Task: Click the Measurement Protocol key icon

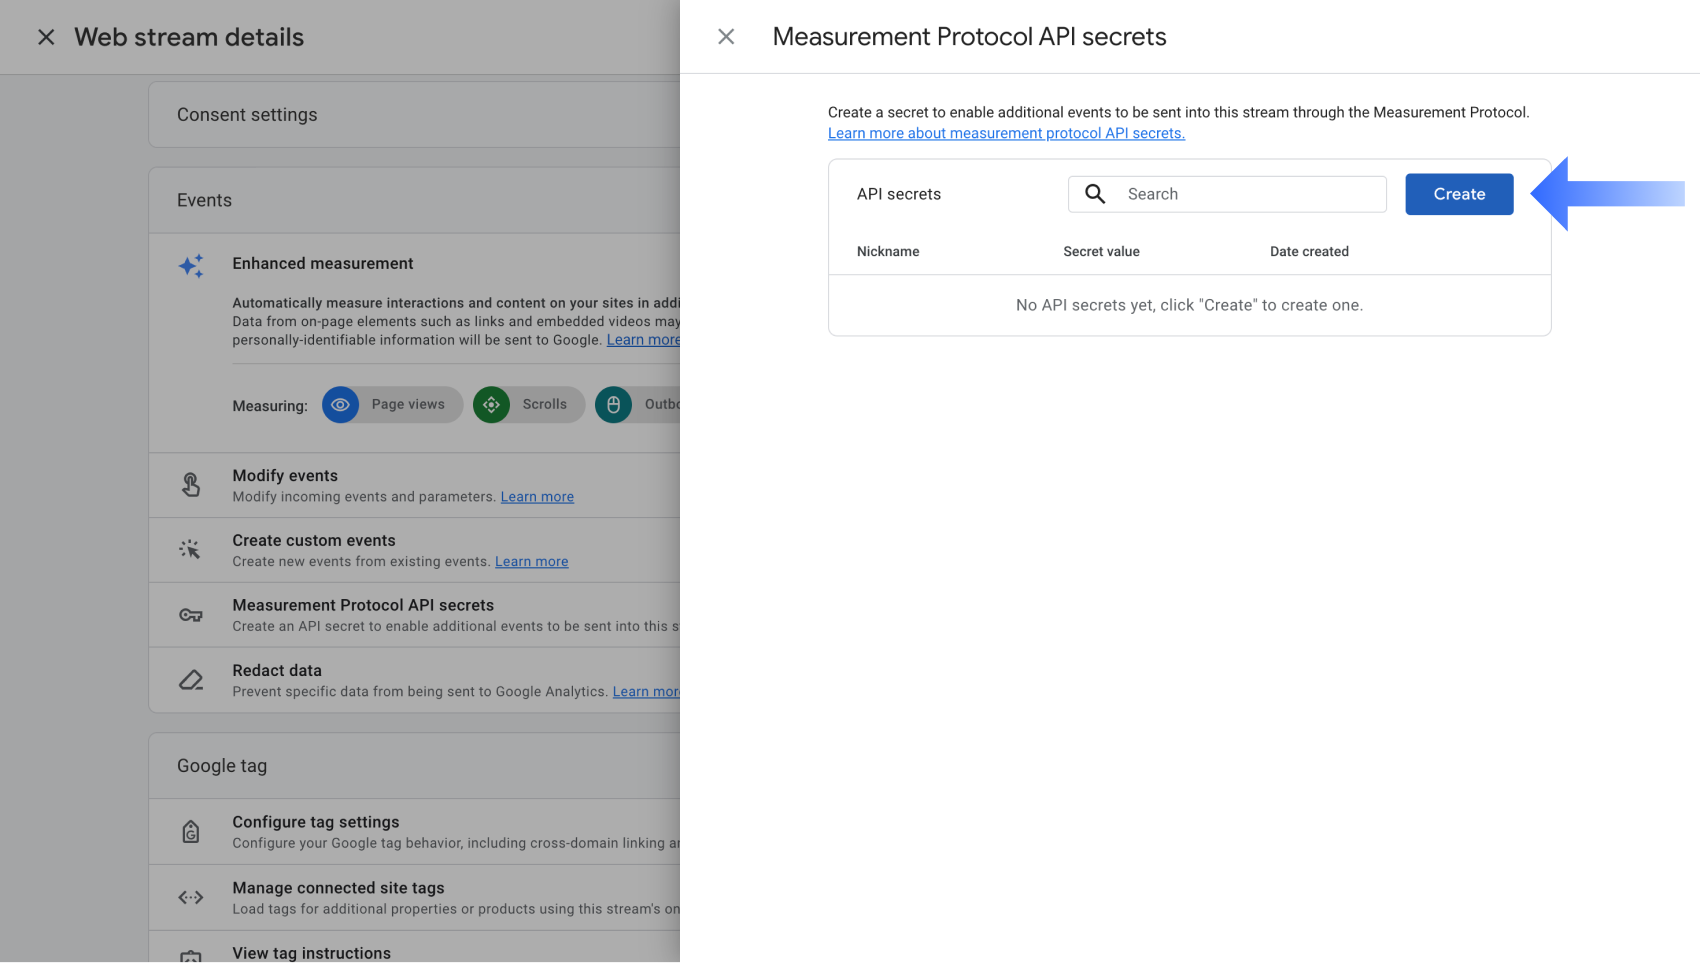Action: (191, 615)
